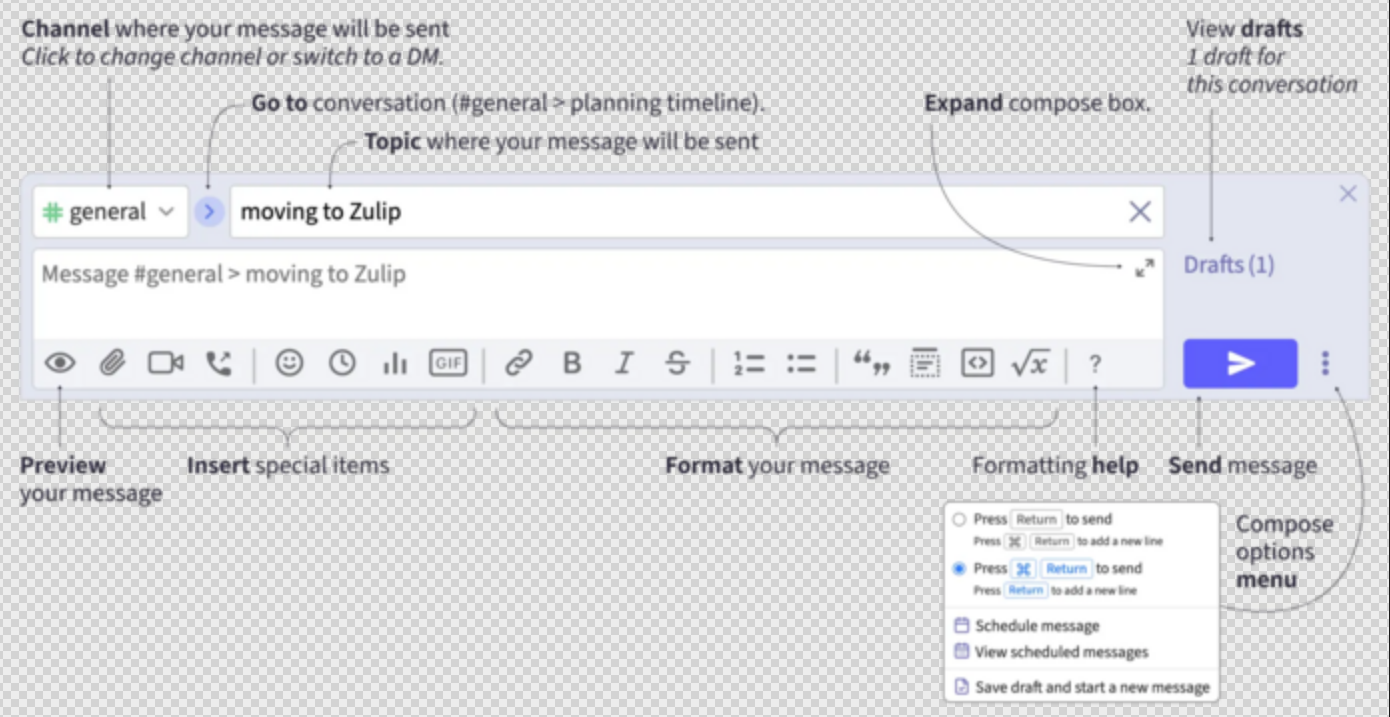
Task: Apply bold formatting
Action: (x=572, y=363)
